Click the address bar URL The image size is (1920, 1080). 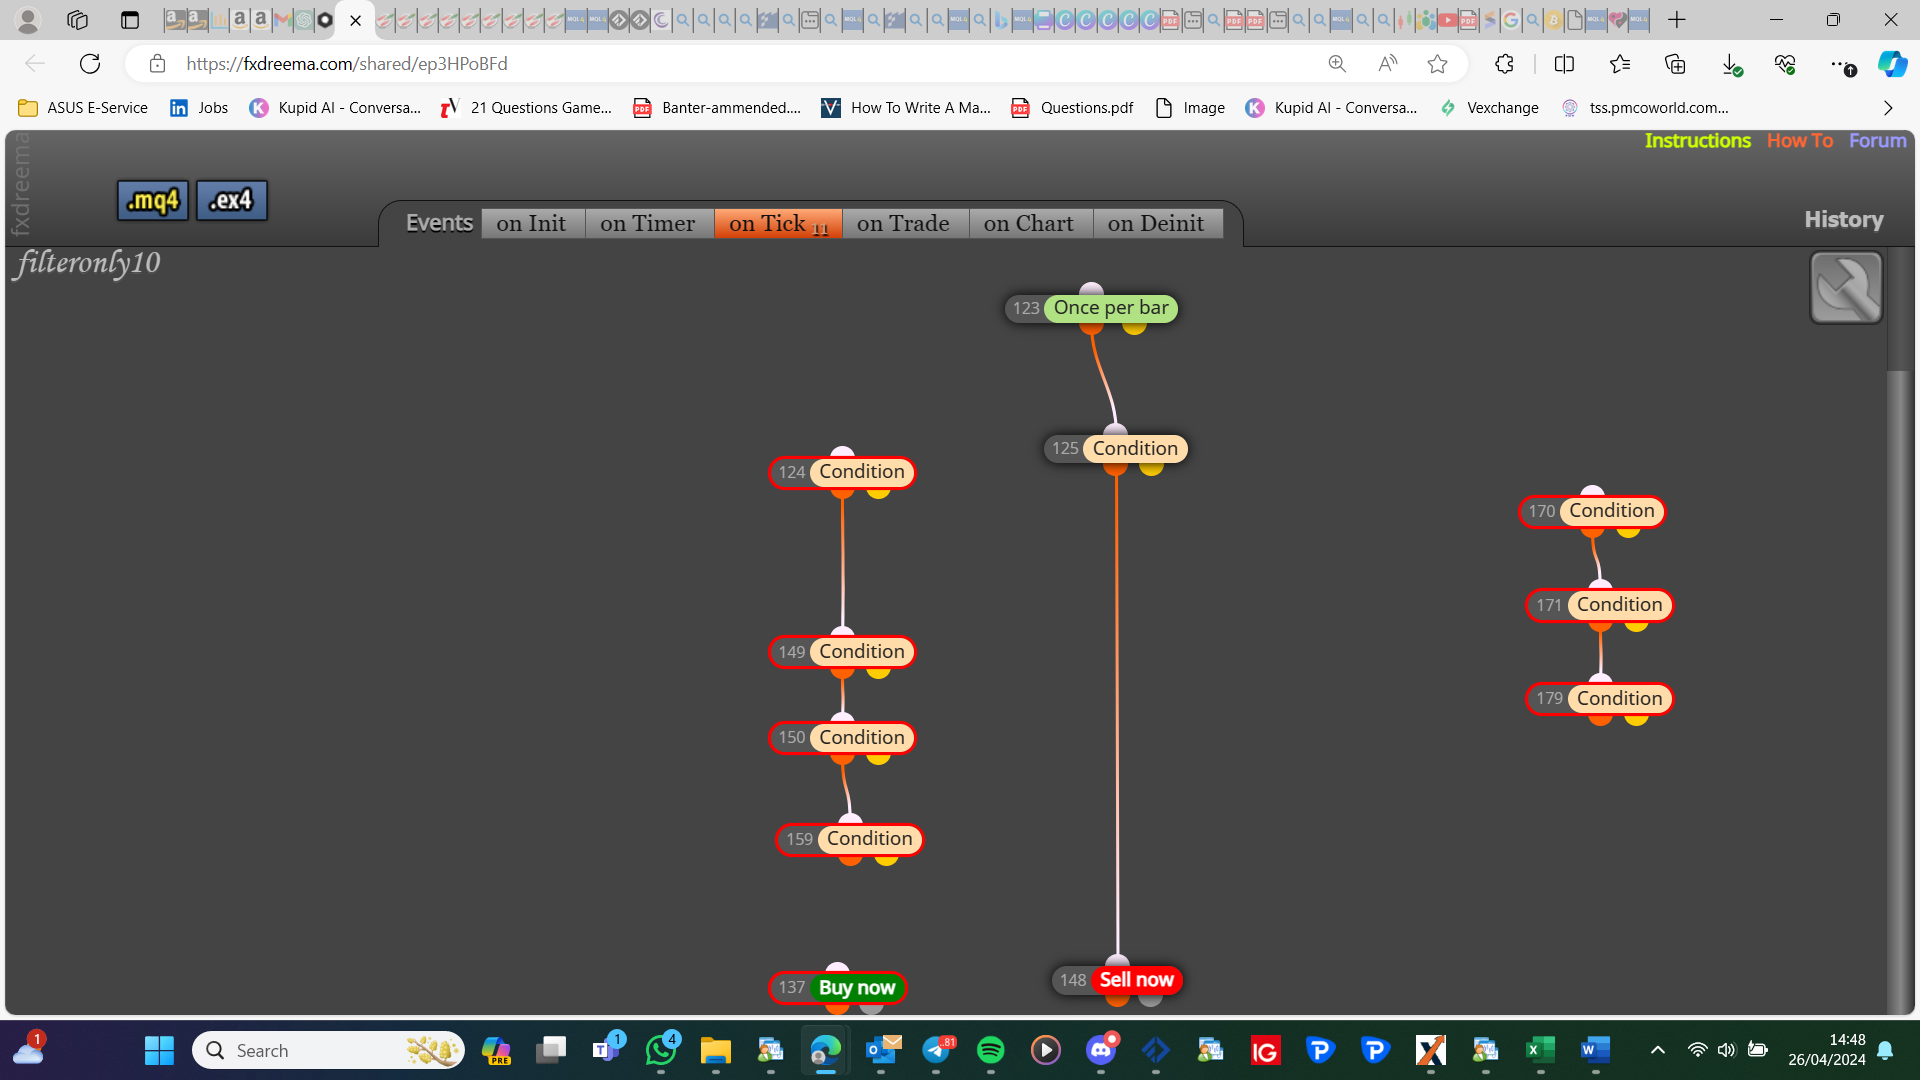pyautogui.click(x=347, y=64)
